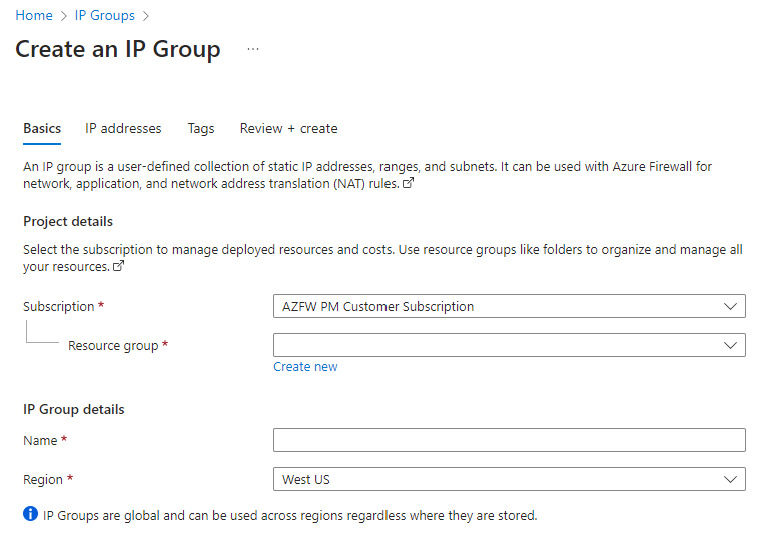Open the Resource group dropdown
The image size is (768, 554).
coord(509,345)
